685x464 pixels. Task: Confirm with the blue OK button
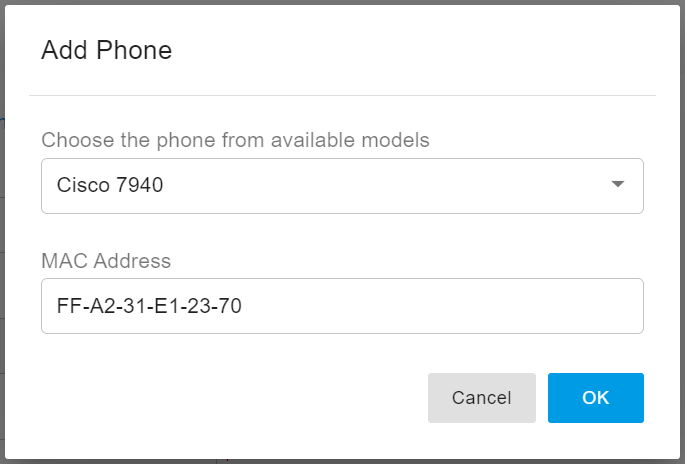point(595,398)
